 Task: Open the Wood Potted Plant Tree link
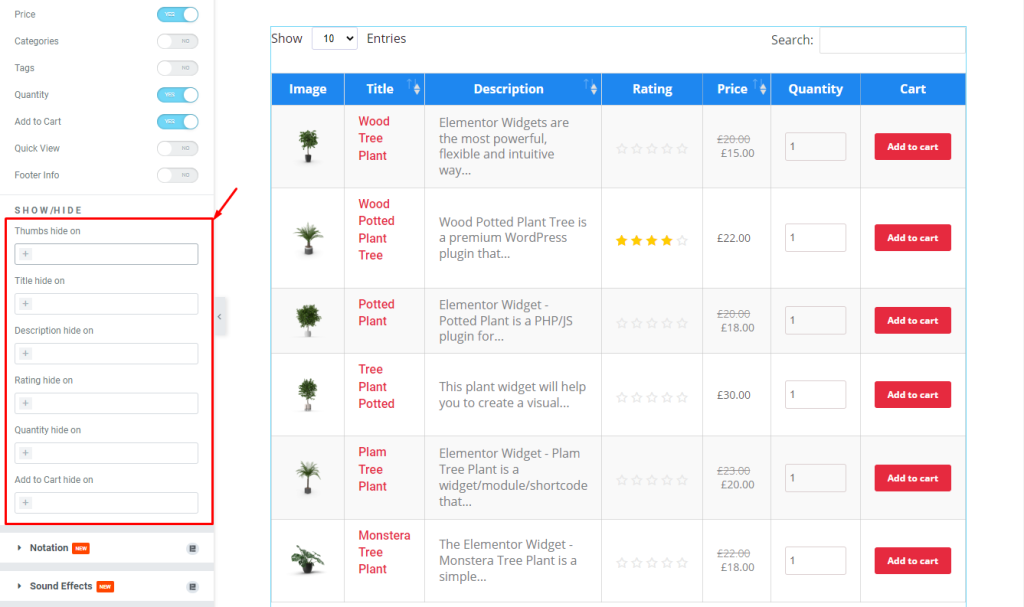376,229
